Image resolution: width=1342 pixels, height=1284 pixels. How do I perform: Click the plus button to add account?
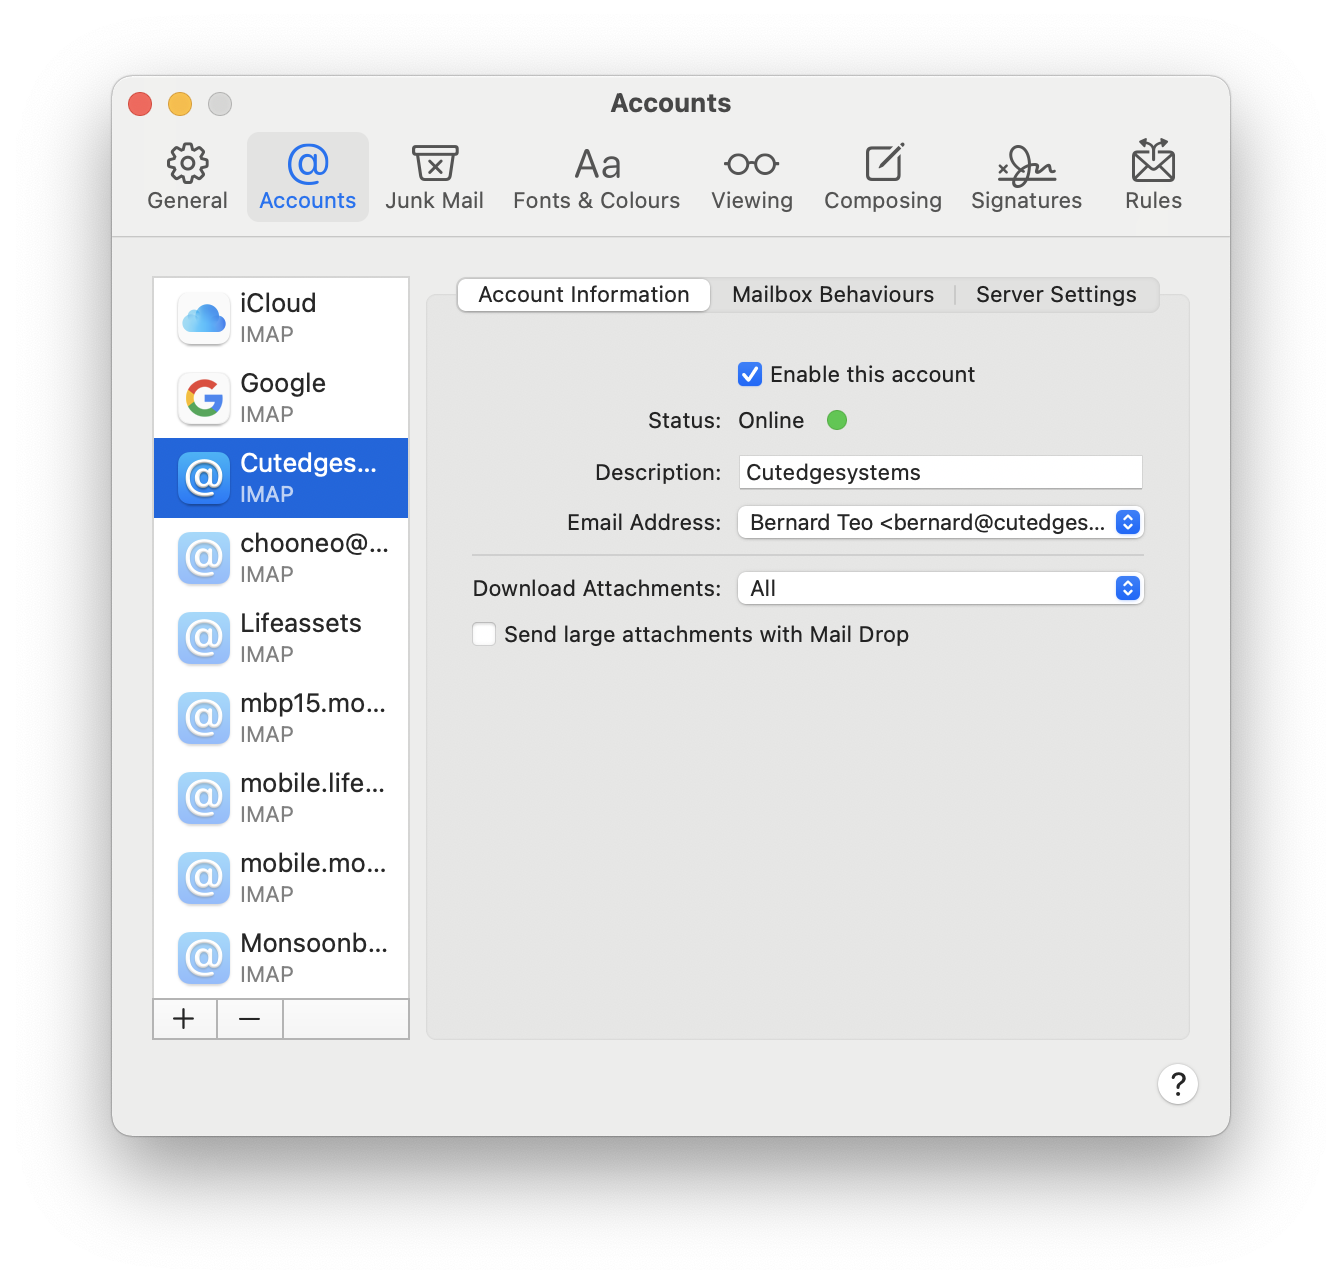[x=184, y=1019]
